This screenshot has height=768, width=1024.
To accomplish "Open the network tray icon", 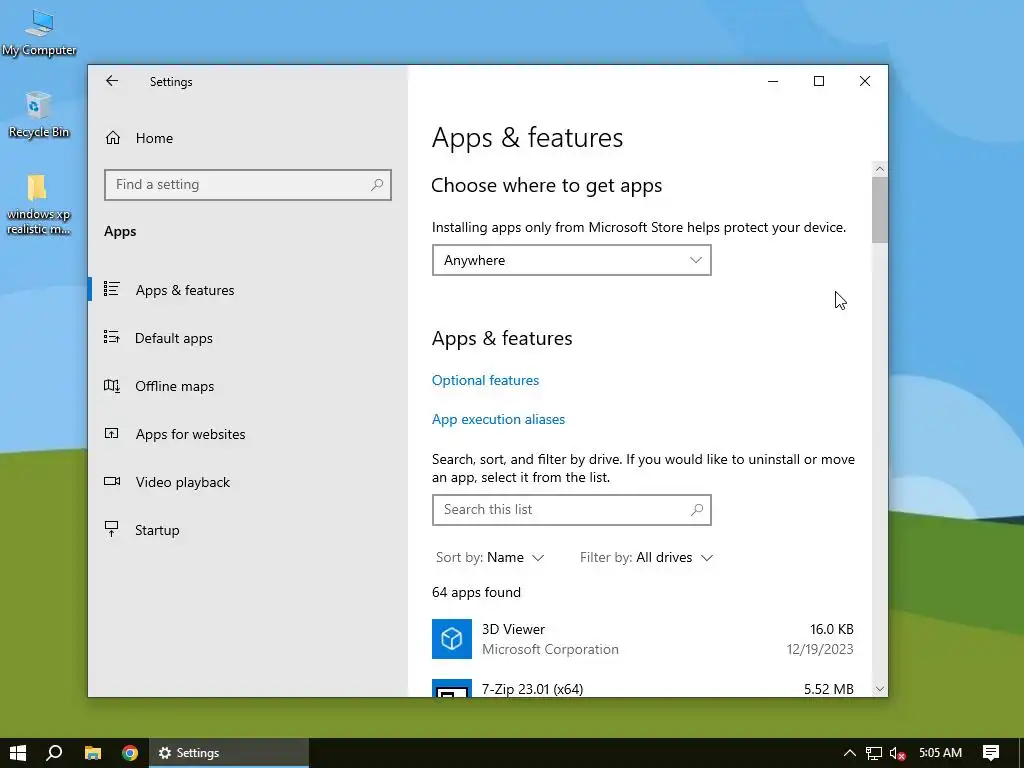I will coord(874,753).
